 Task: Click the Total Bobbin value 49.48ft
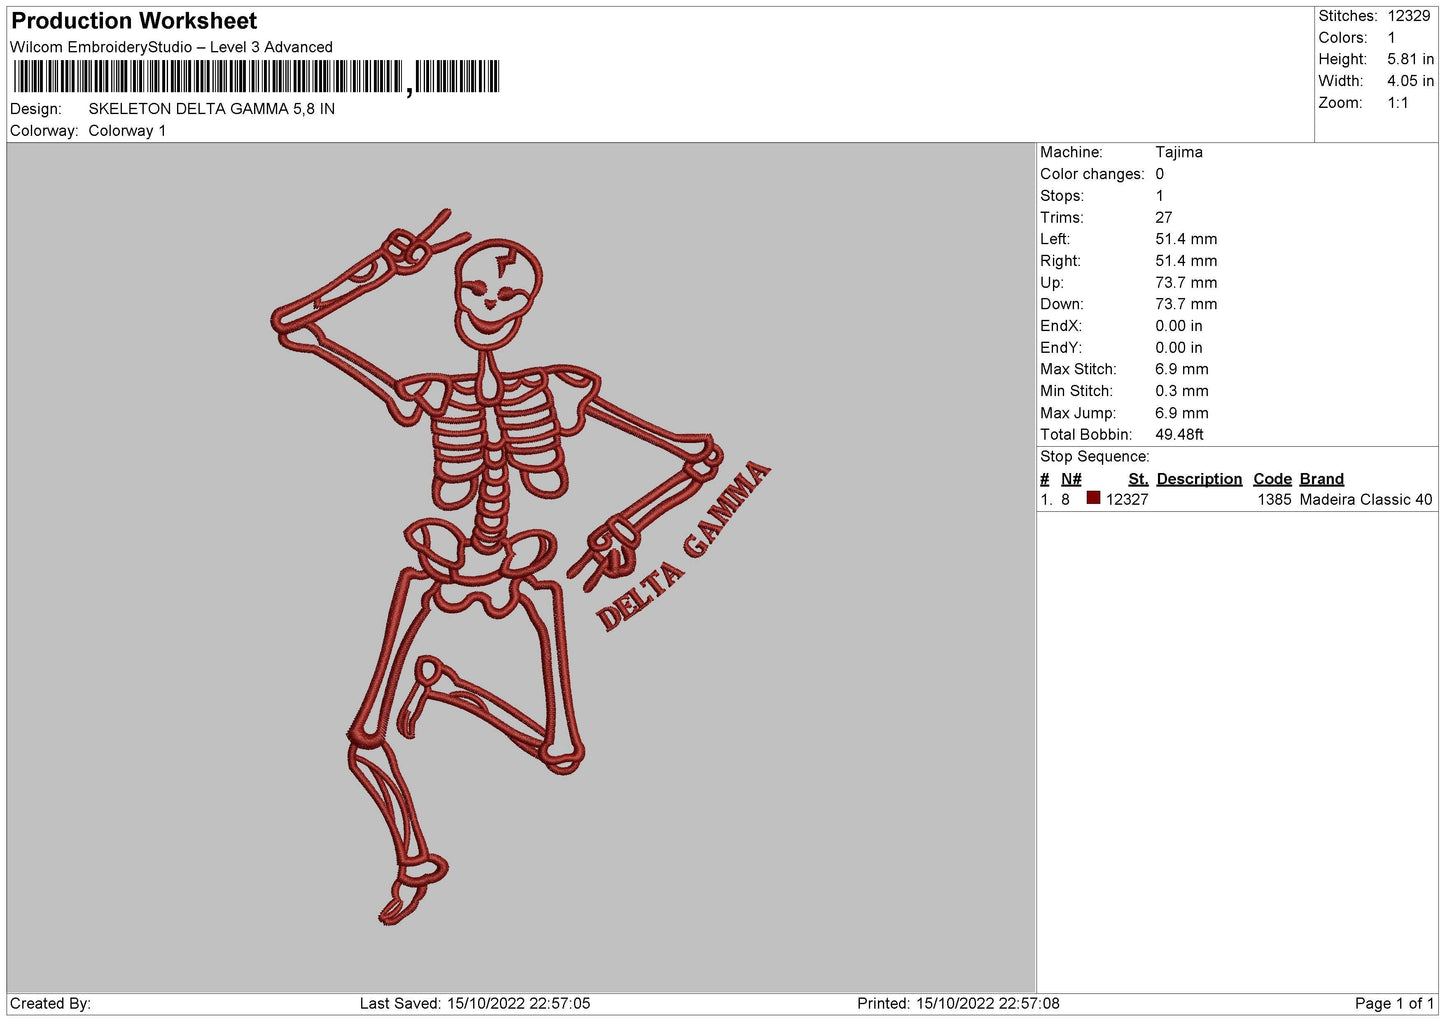coord(1180,435)
